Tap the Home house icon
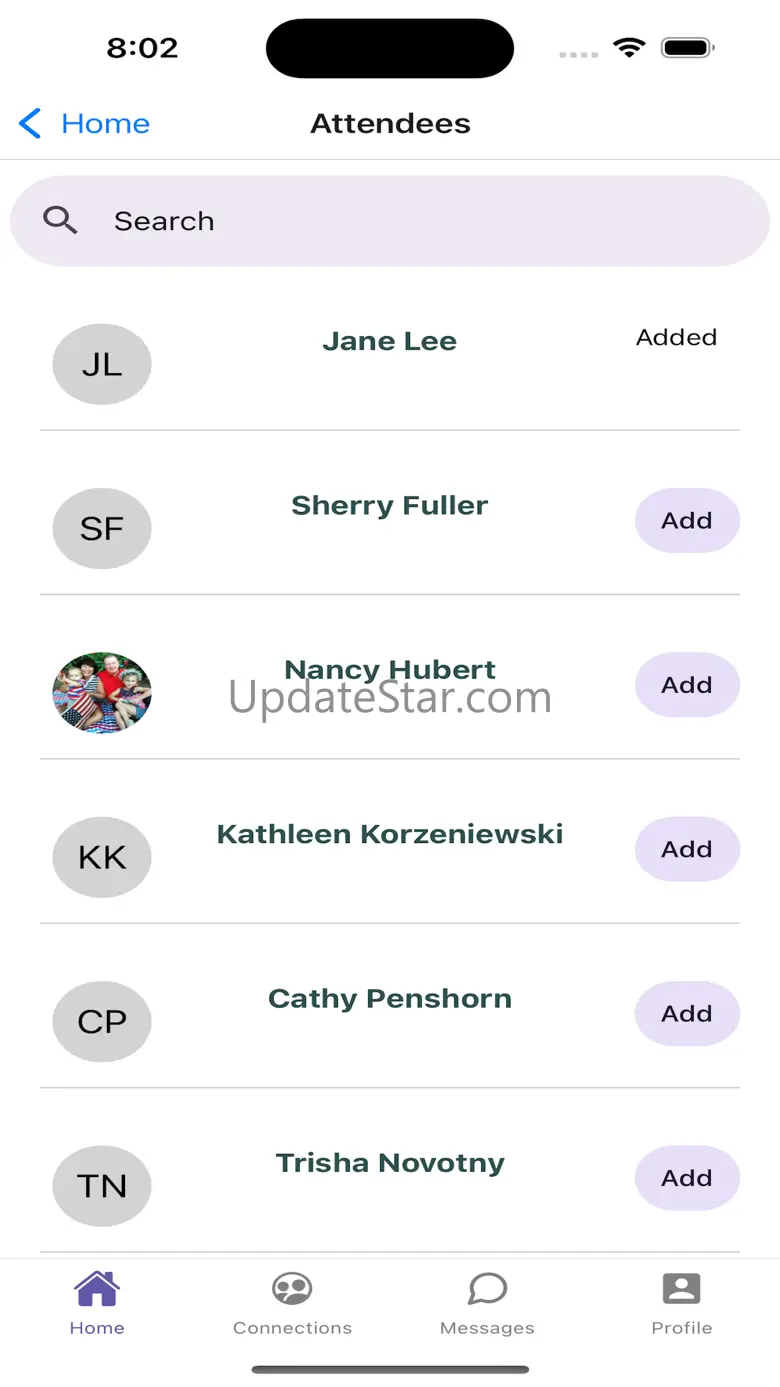 tap(97, 1289)
